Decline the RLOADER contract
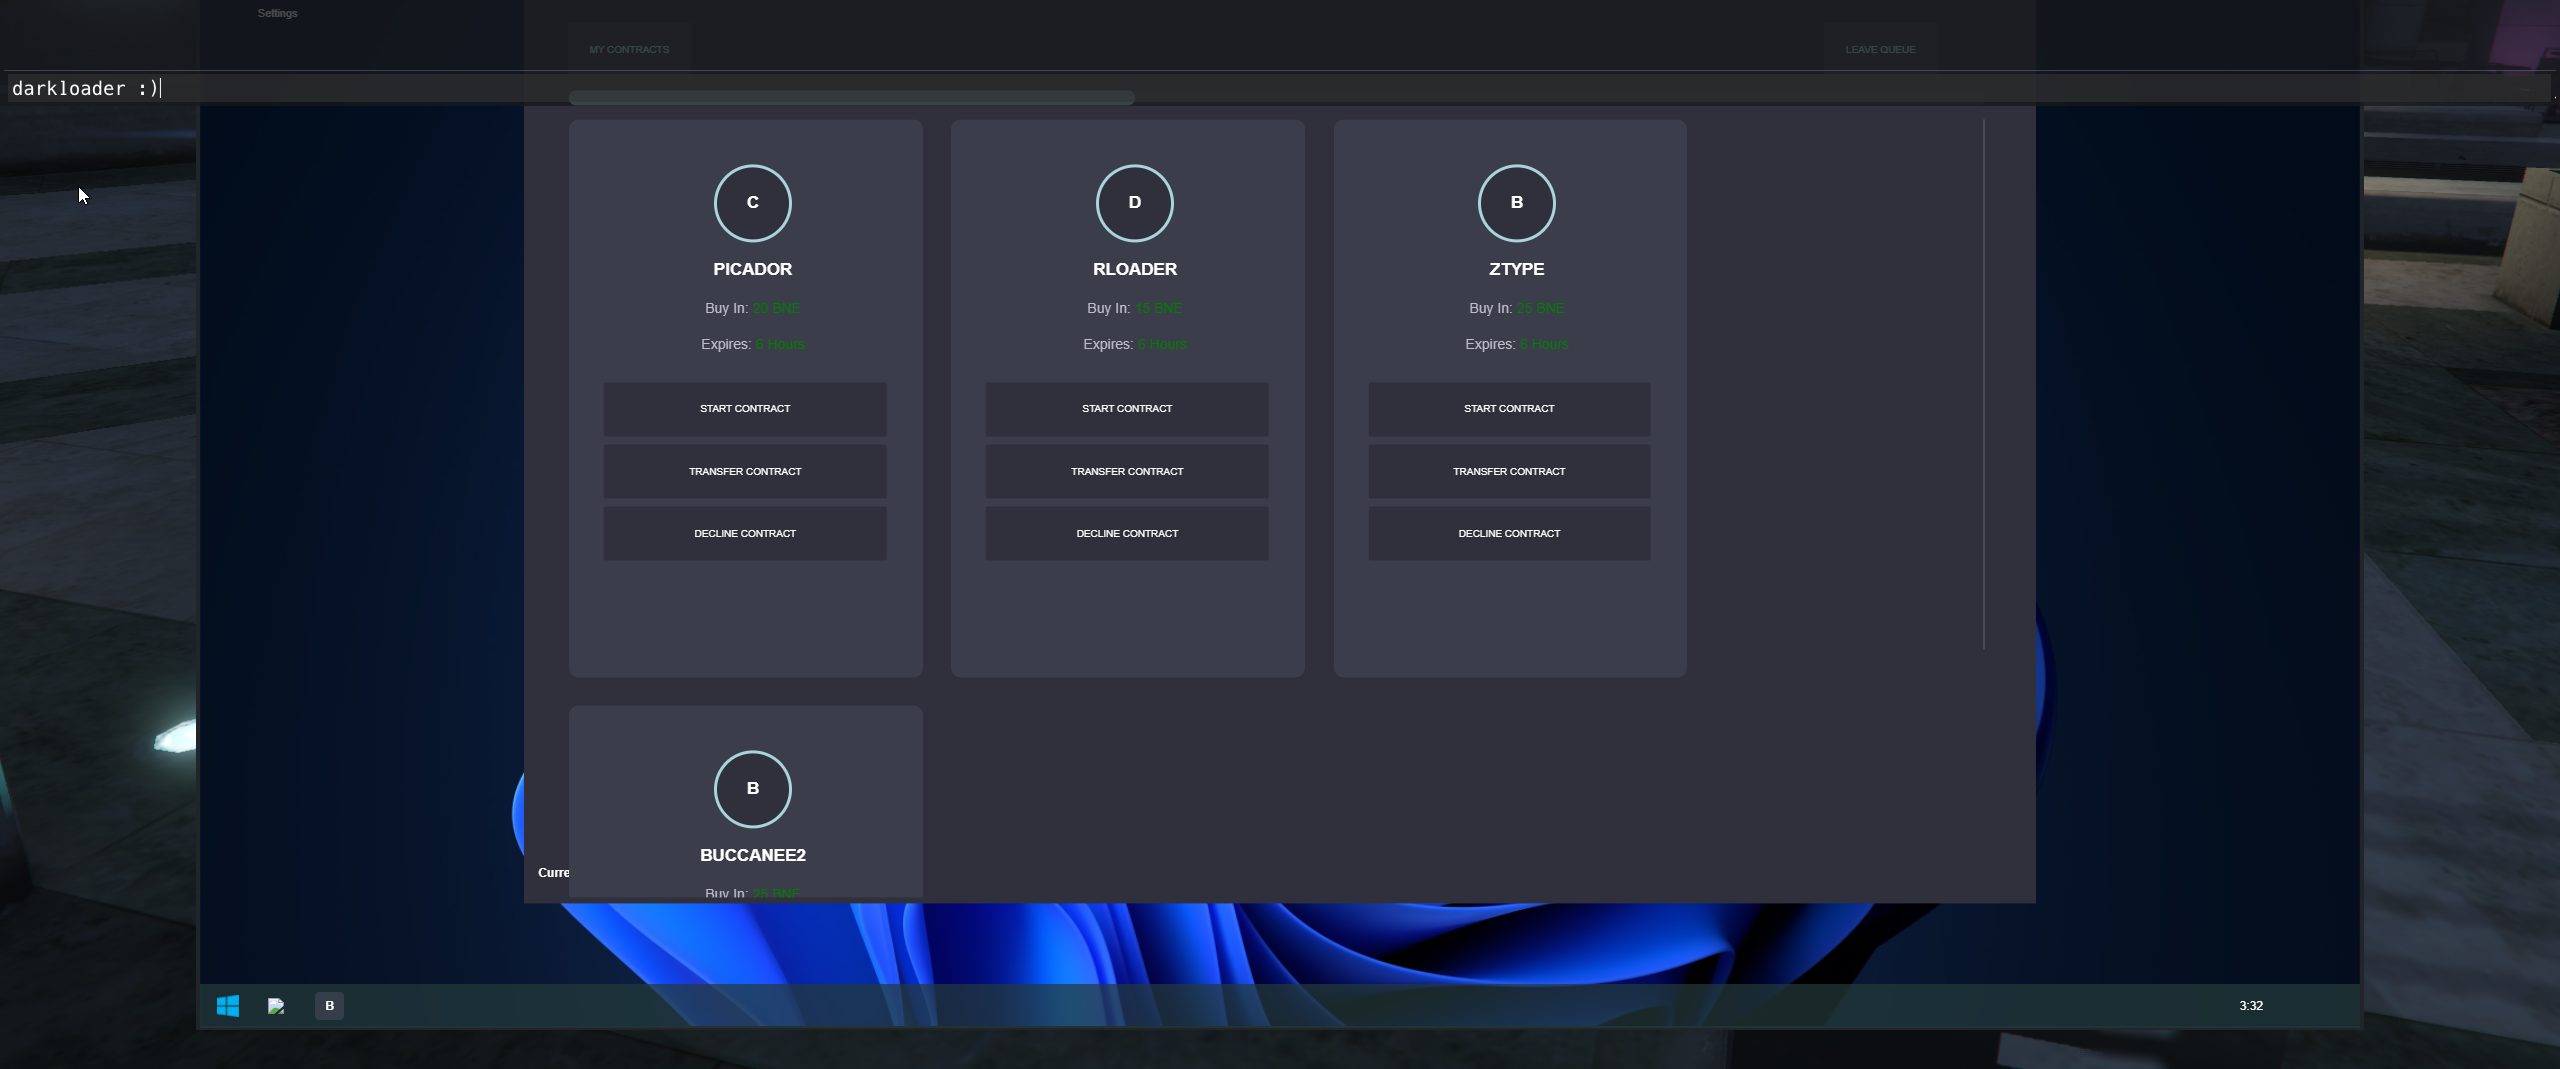 1127,533
